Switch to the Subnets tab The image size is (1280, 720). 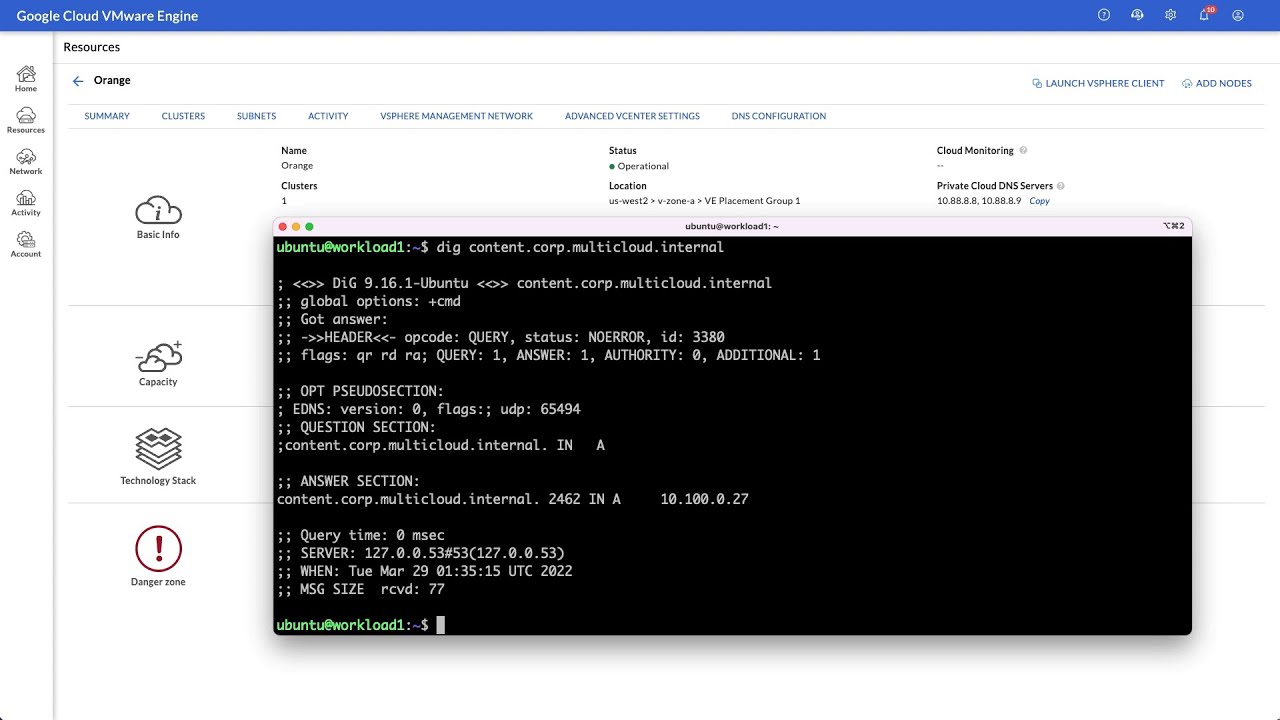[256, 116]
